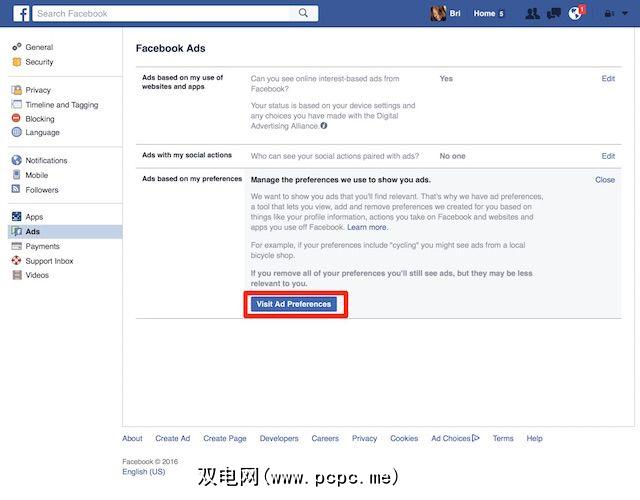Select Mobile settings
This screenshot has height=500, width=640.
pos(37,175)
